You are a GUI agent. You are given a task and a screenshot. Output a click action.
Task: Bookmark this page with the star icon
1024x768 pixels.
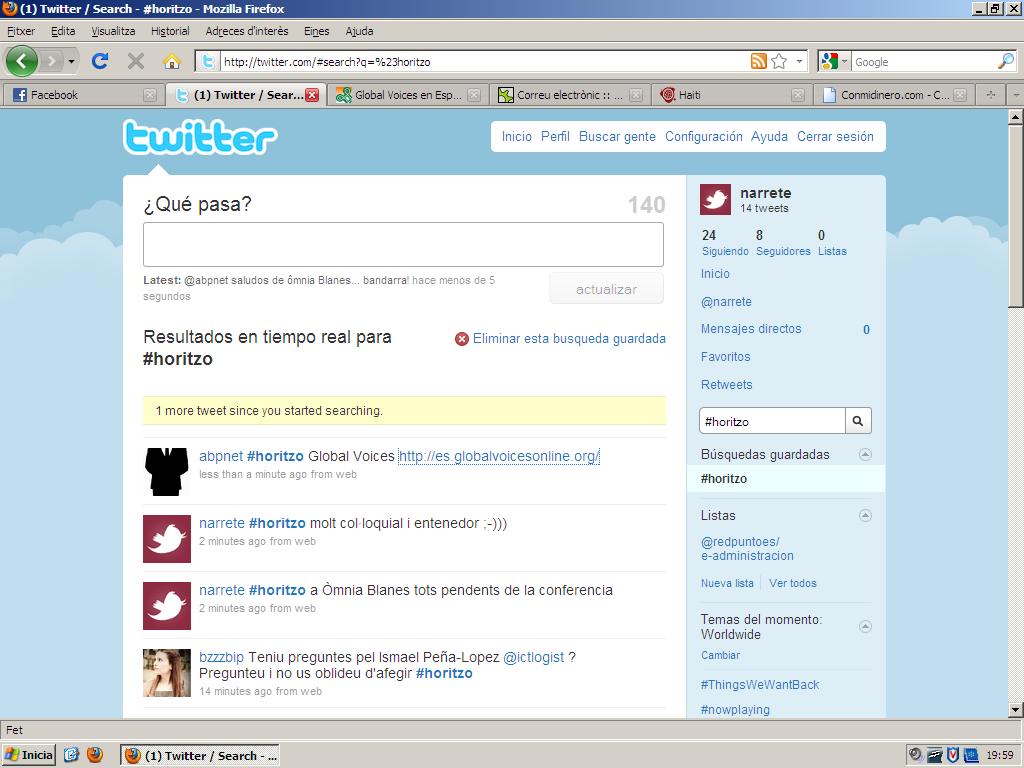[779, 61]
